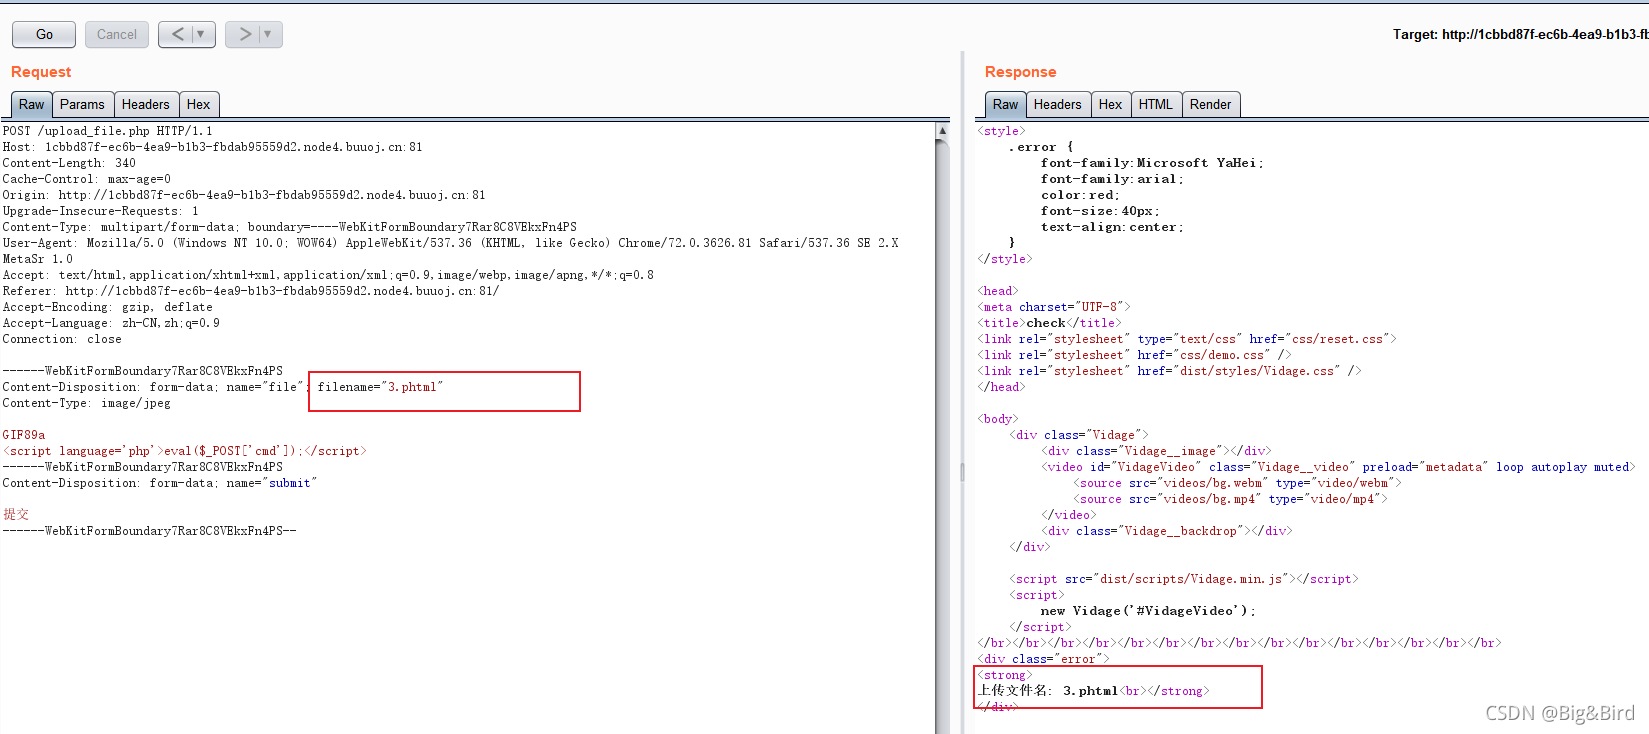This screenshot has height=734, width=1649.
Task: Switch to the Response Headers tab
Action: (1058, 104)
